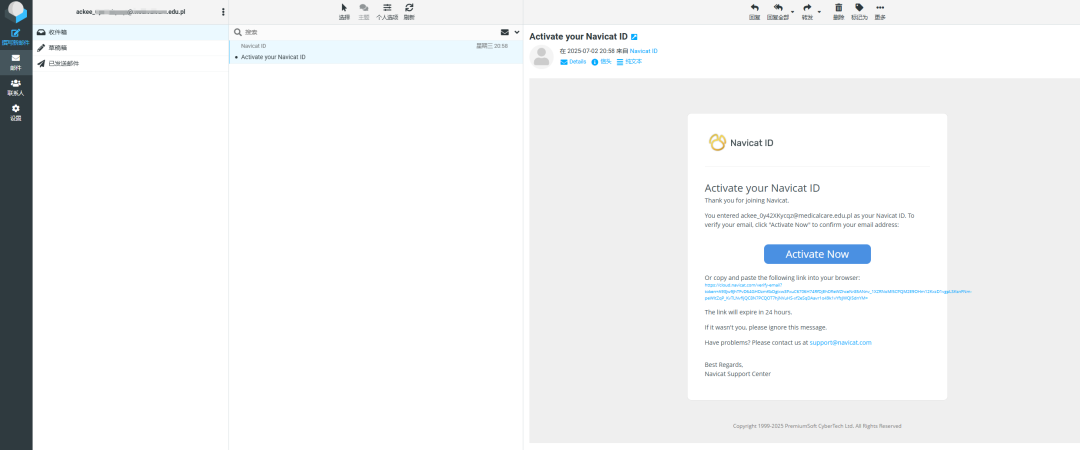Click the Activate Now button
Image resolution: width=1080 pixels, height=450 pixels.
point(817,254)
